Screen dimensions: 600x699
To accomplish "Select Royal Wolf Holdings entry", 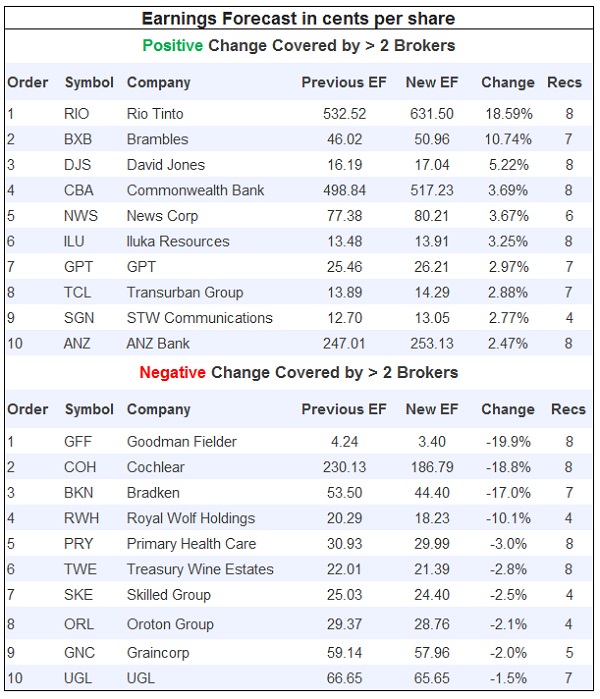I will (190, 518).
